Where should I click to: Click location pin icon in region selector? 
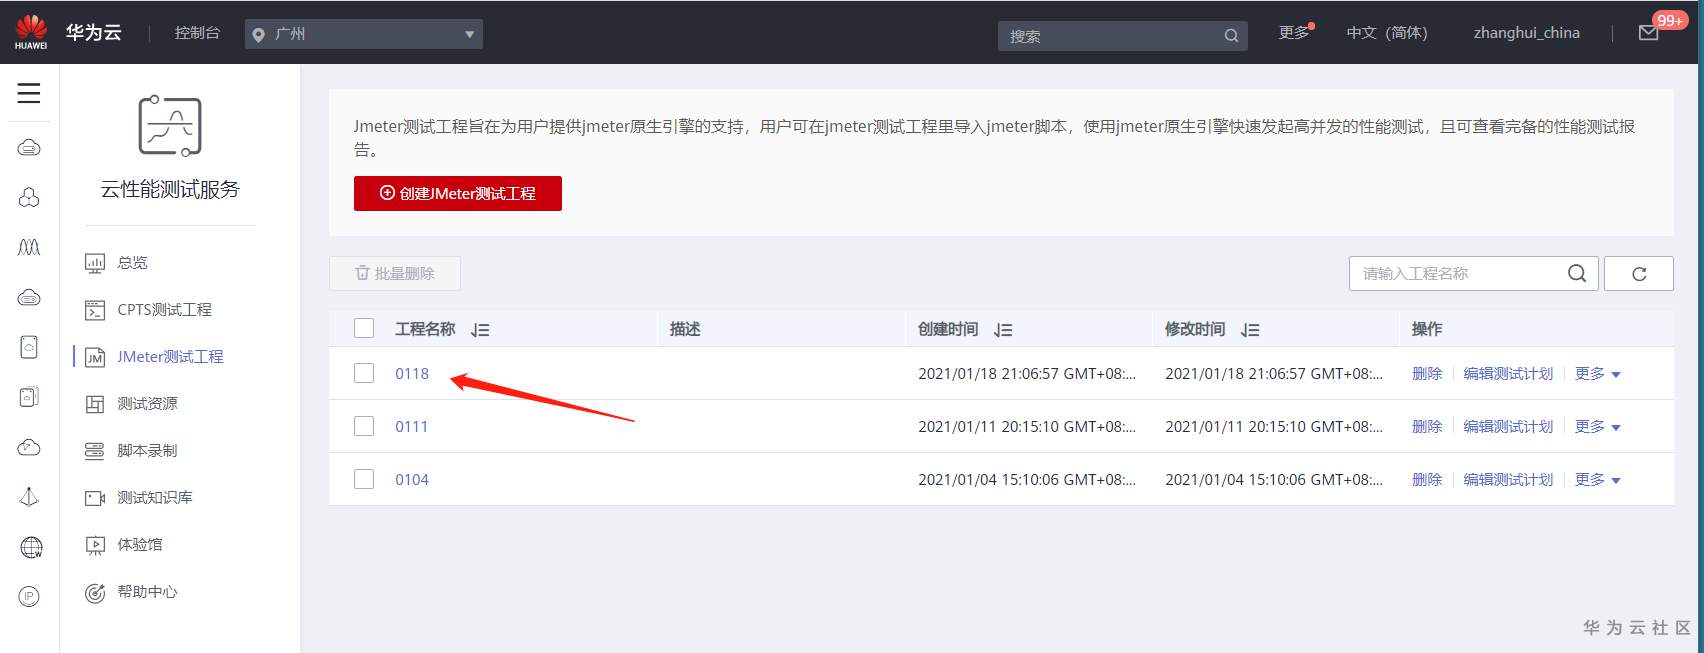[x=259, y=34]
